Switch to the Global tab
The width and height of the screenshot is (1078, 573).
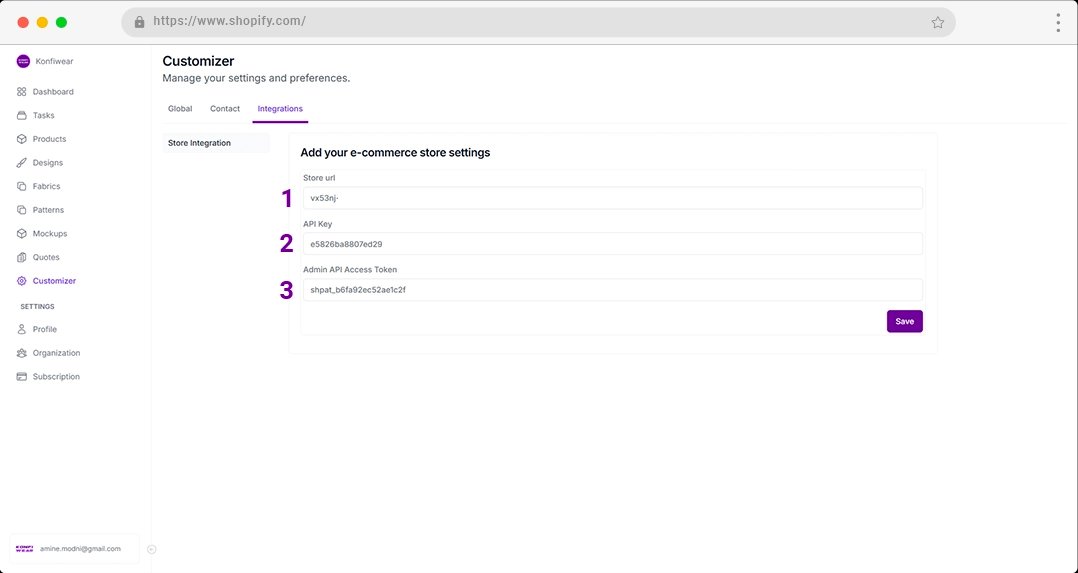pyautogui.click(x=180, y=108)
